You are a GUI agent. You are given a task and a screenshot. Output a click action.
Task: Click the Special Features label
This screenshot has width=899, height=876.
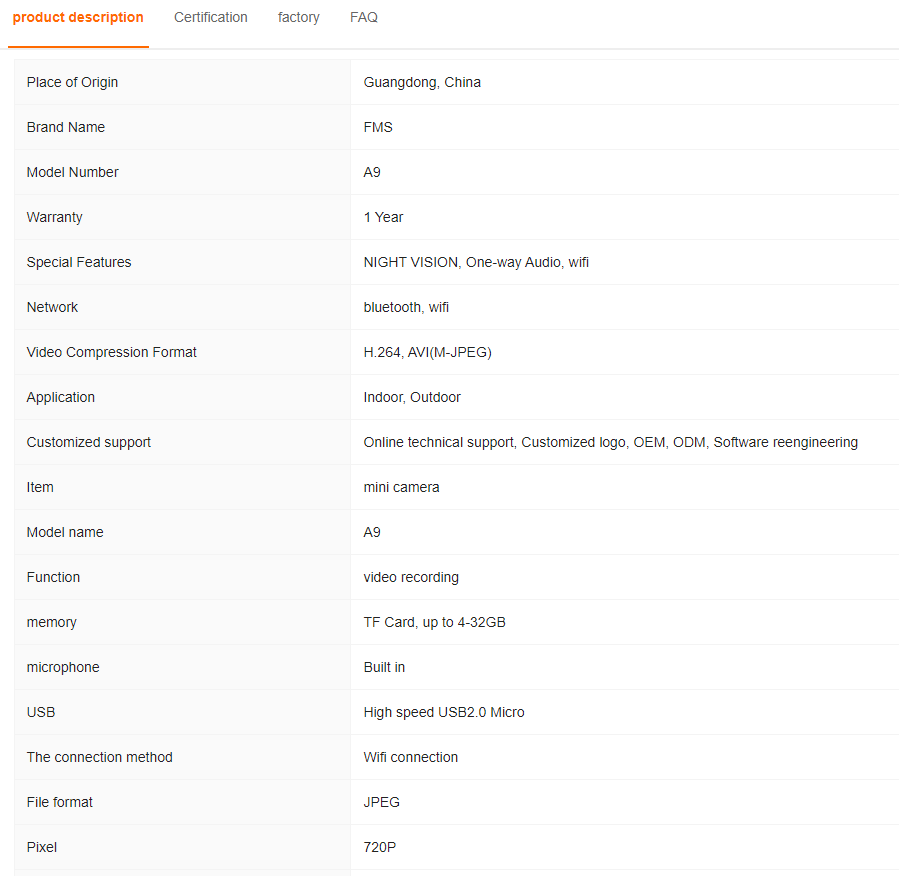79,262
